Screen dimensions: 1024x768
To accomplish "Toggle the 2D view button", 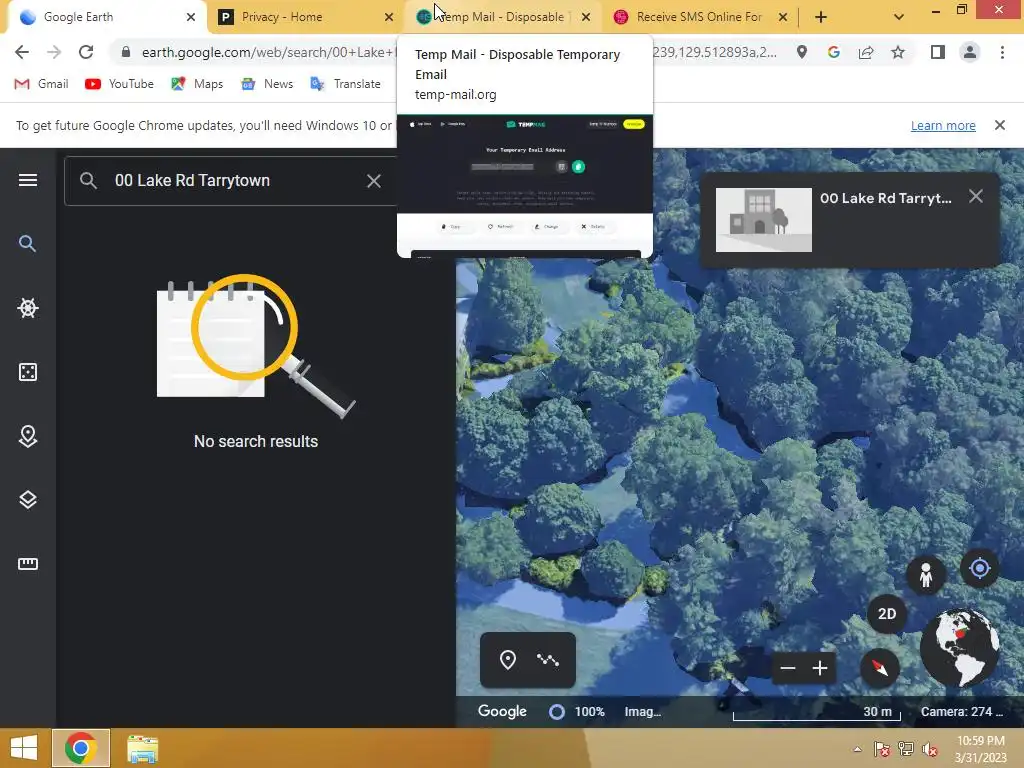I will point(887,614).
